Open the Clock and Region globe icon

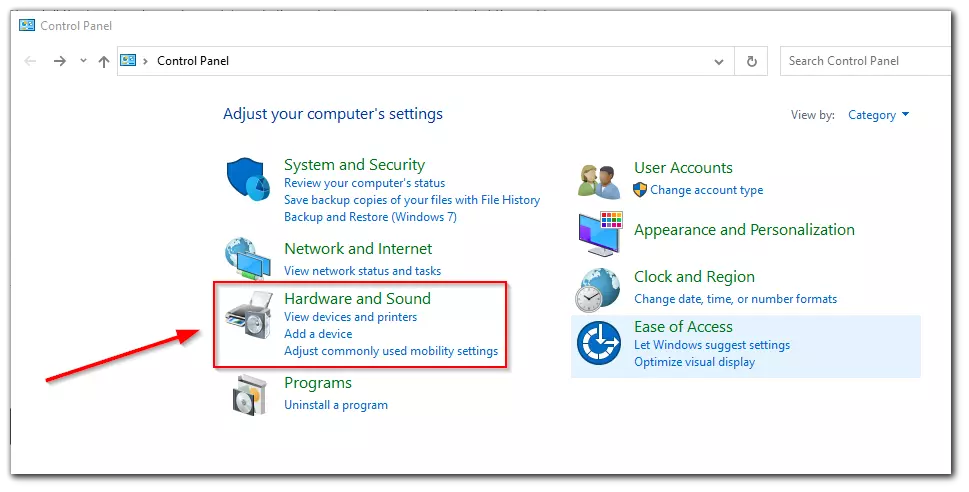point(598,290)
